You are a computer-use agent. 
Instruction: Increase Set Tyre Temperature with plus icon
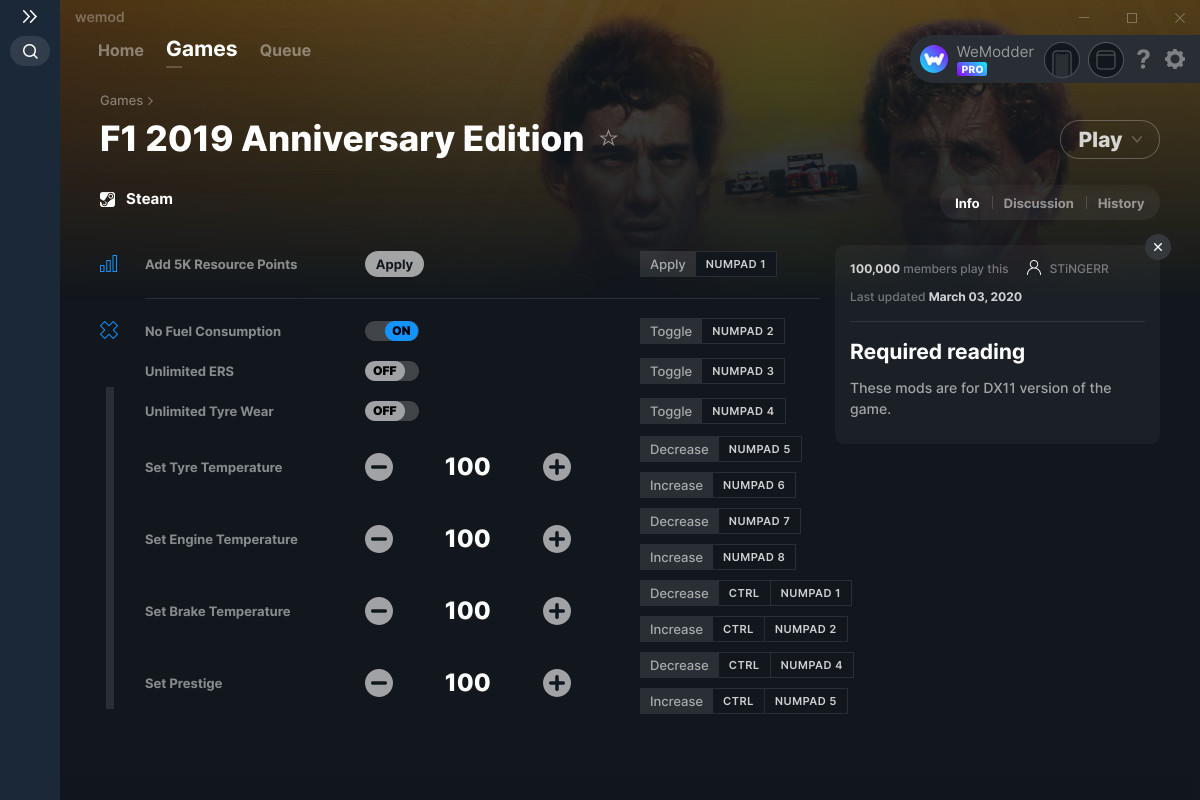tap(557, 467)
